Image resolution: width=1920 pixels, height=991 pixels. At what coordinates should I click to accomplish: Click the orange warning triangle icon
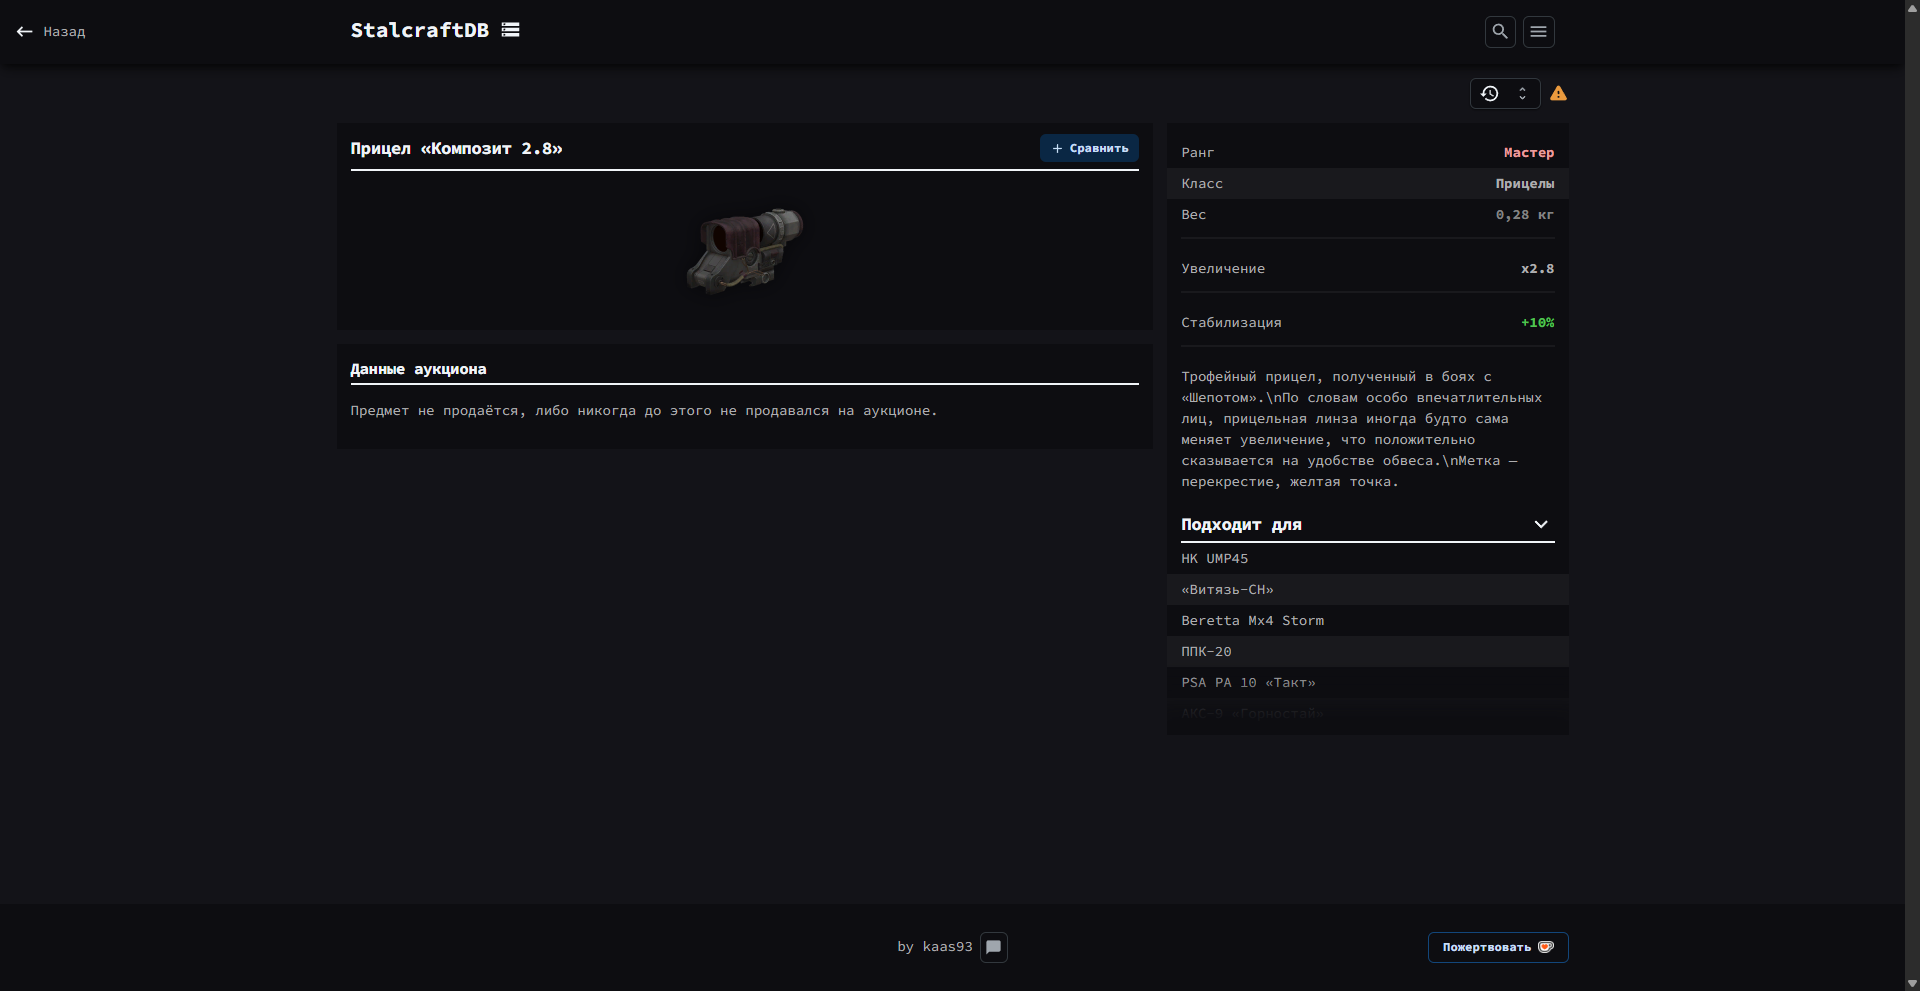[x=1558, y=94]
